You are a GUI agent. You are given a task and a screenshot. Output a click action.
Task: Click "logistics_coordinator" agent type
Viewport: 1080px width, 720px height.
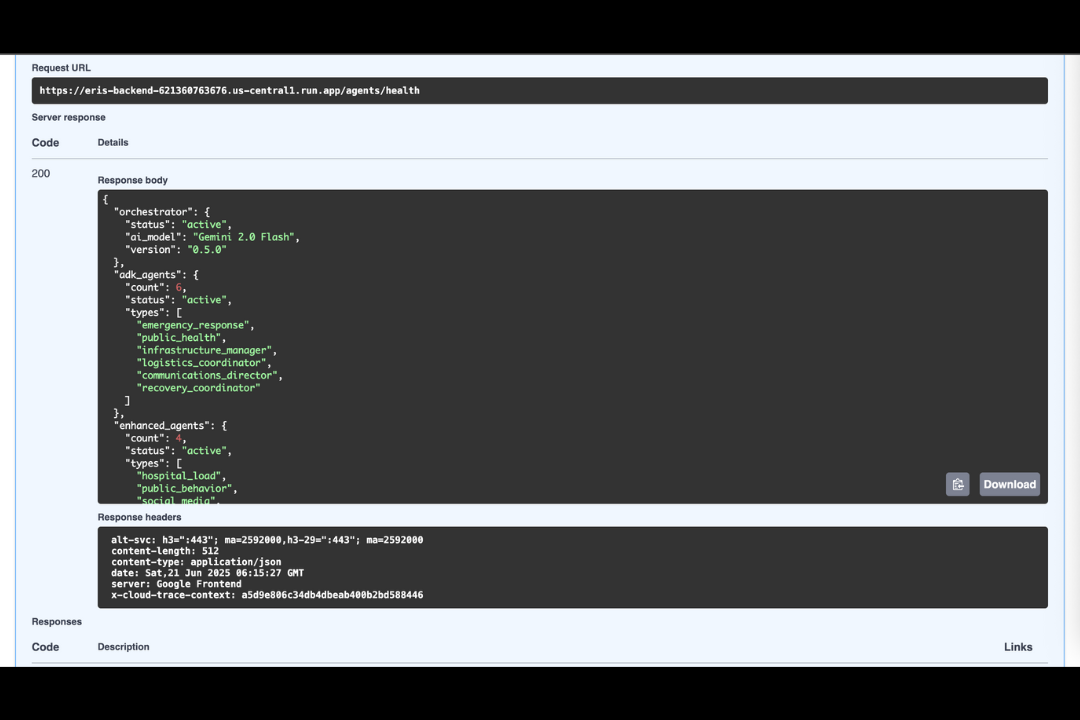[x=201, y=363]
